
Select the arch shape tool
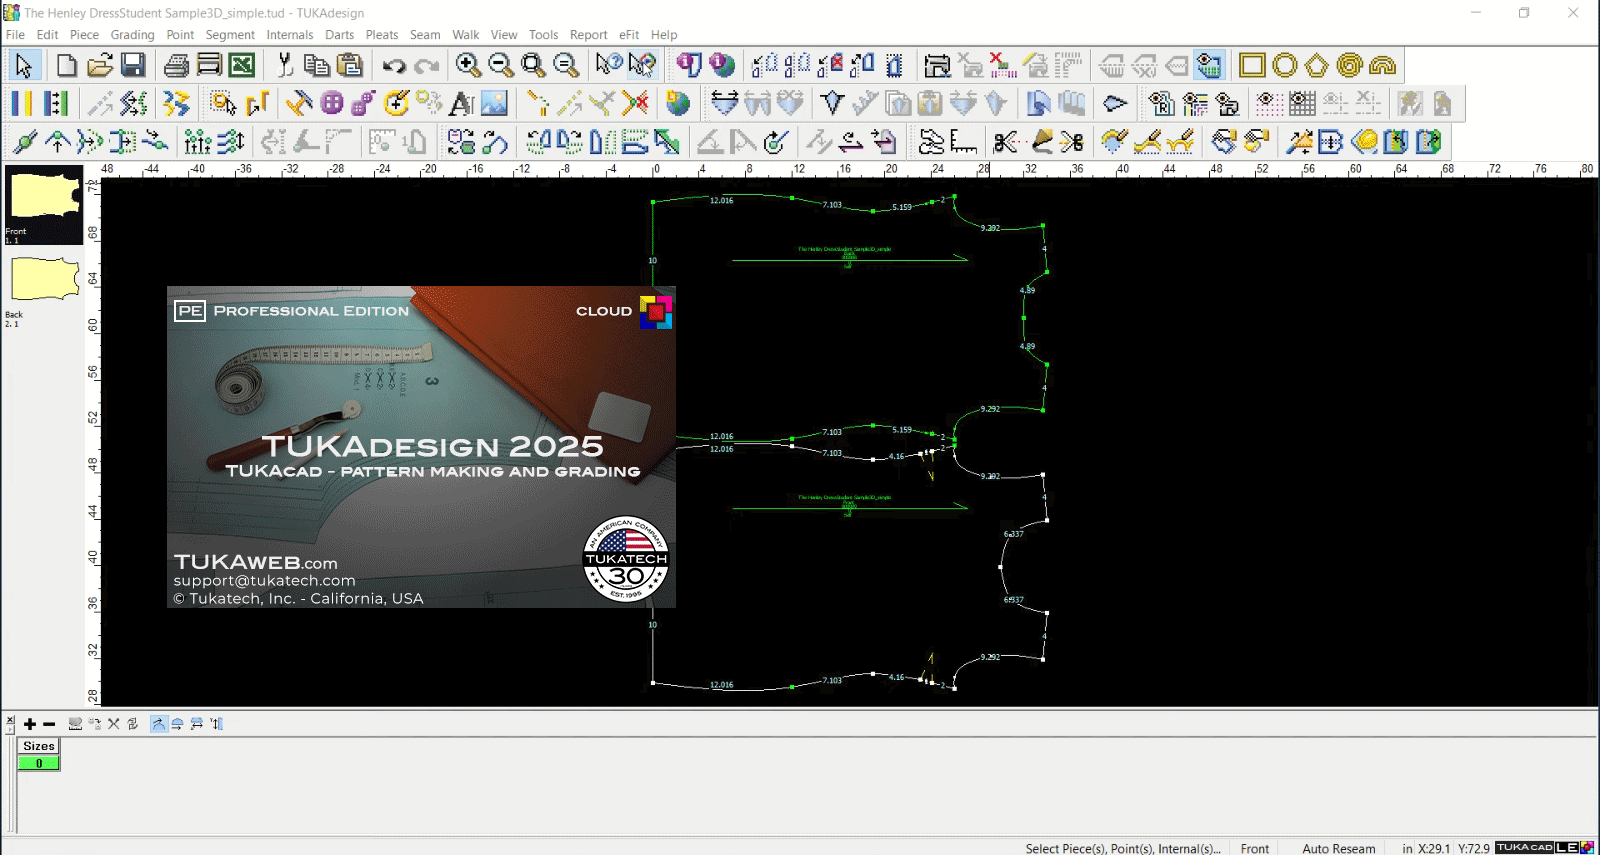pyautogui.click(x=1383, y=66)
